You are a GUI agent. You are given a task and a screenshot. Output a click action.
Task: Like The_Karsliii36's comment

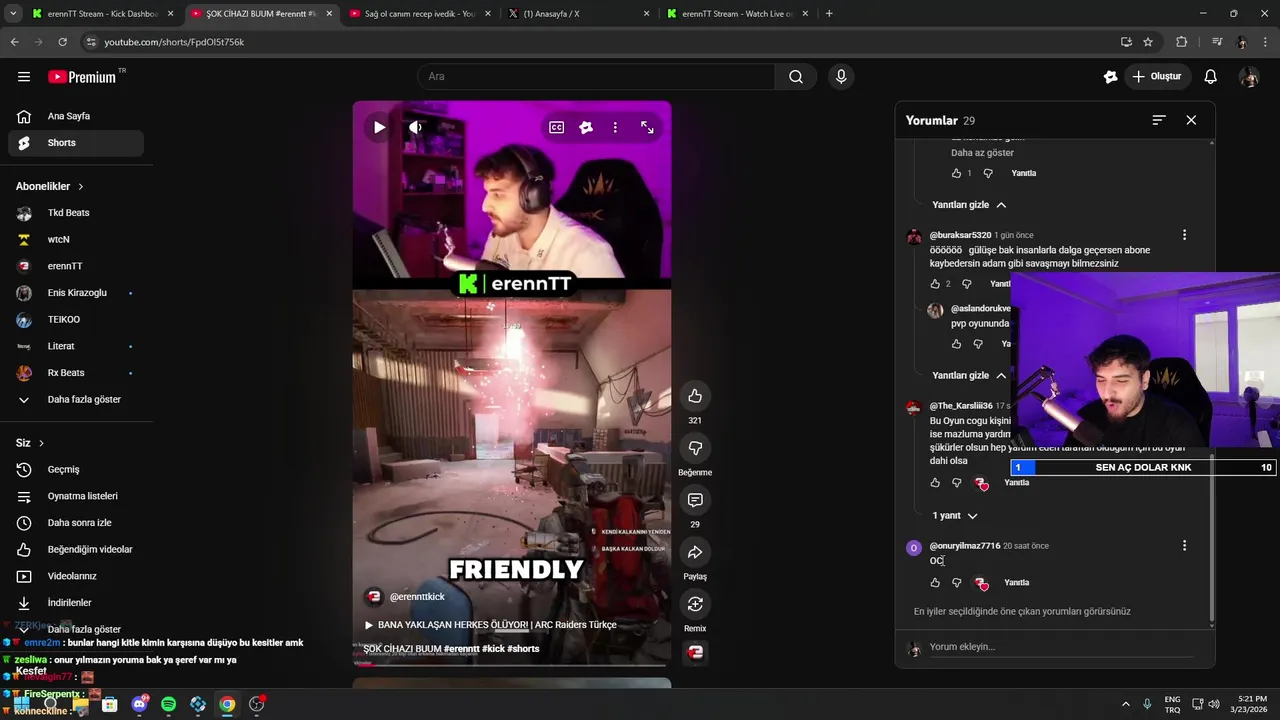point(935,483)
